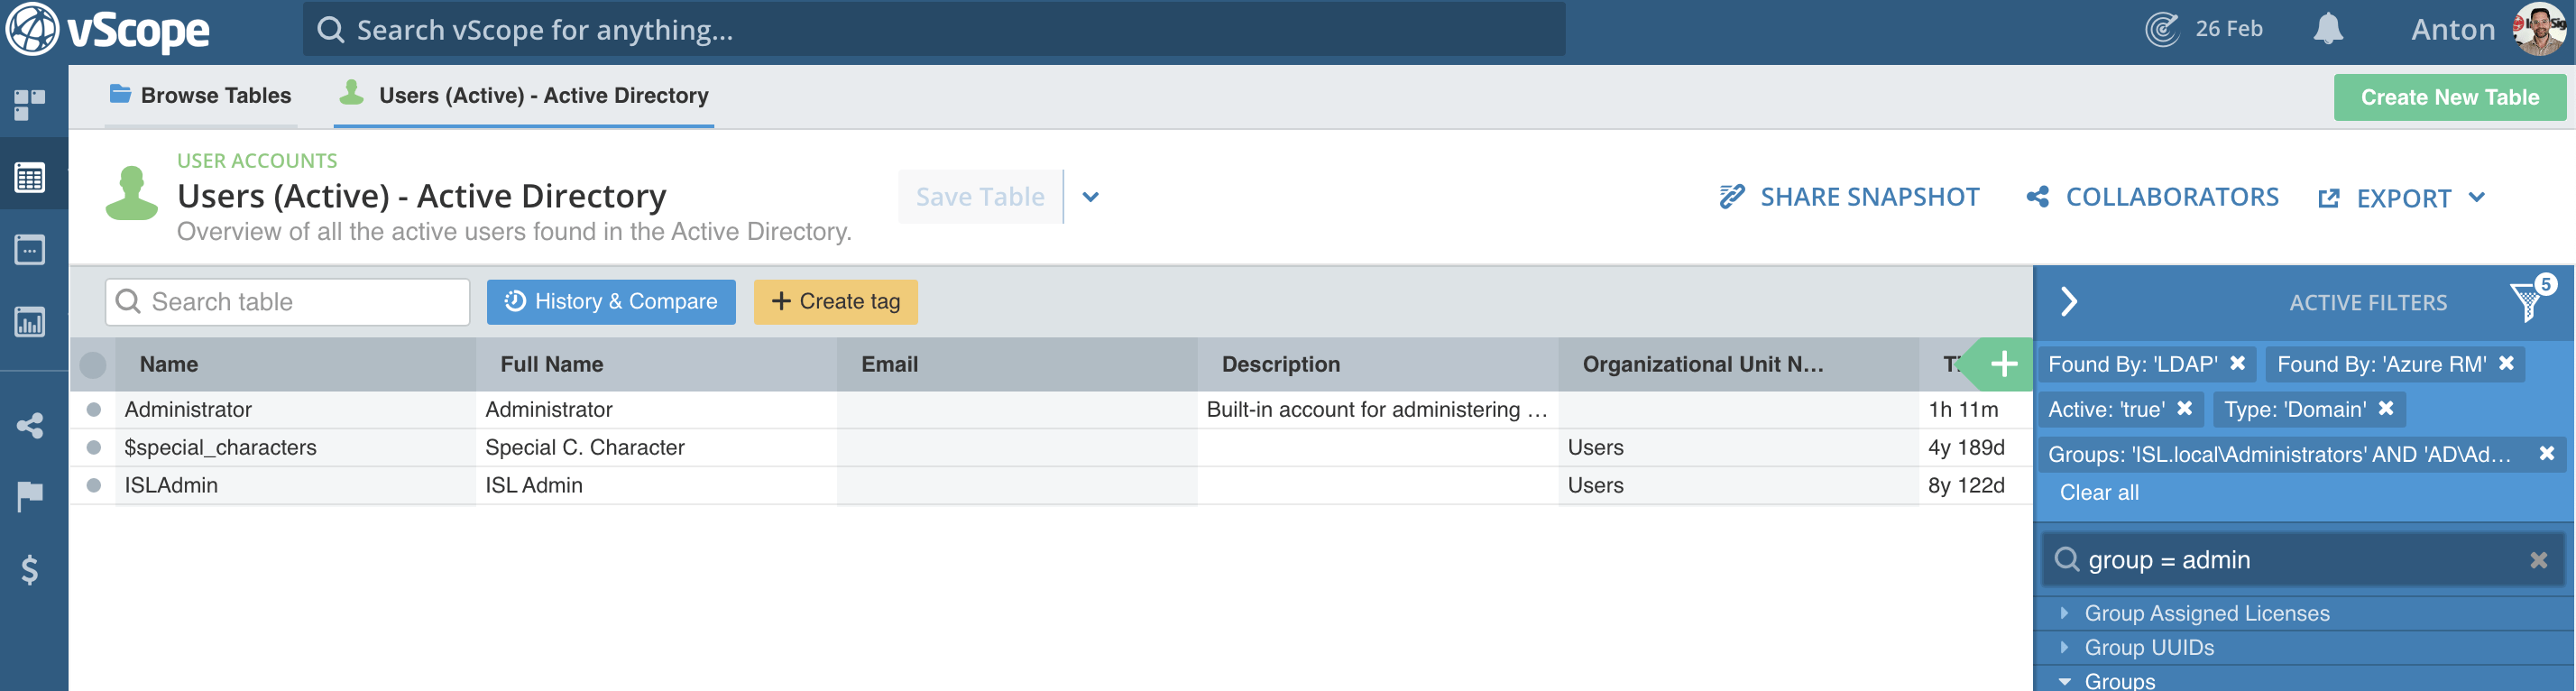Click the 'group = admin' filter search field
This screenshot has height=691, width=2576.
(x=2302, y=560)
